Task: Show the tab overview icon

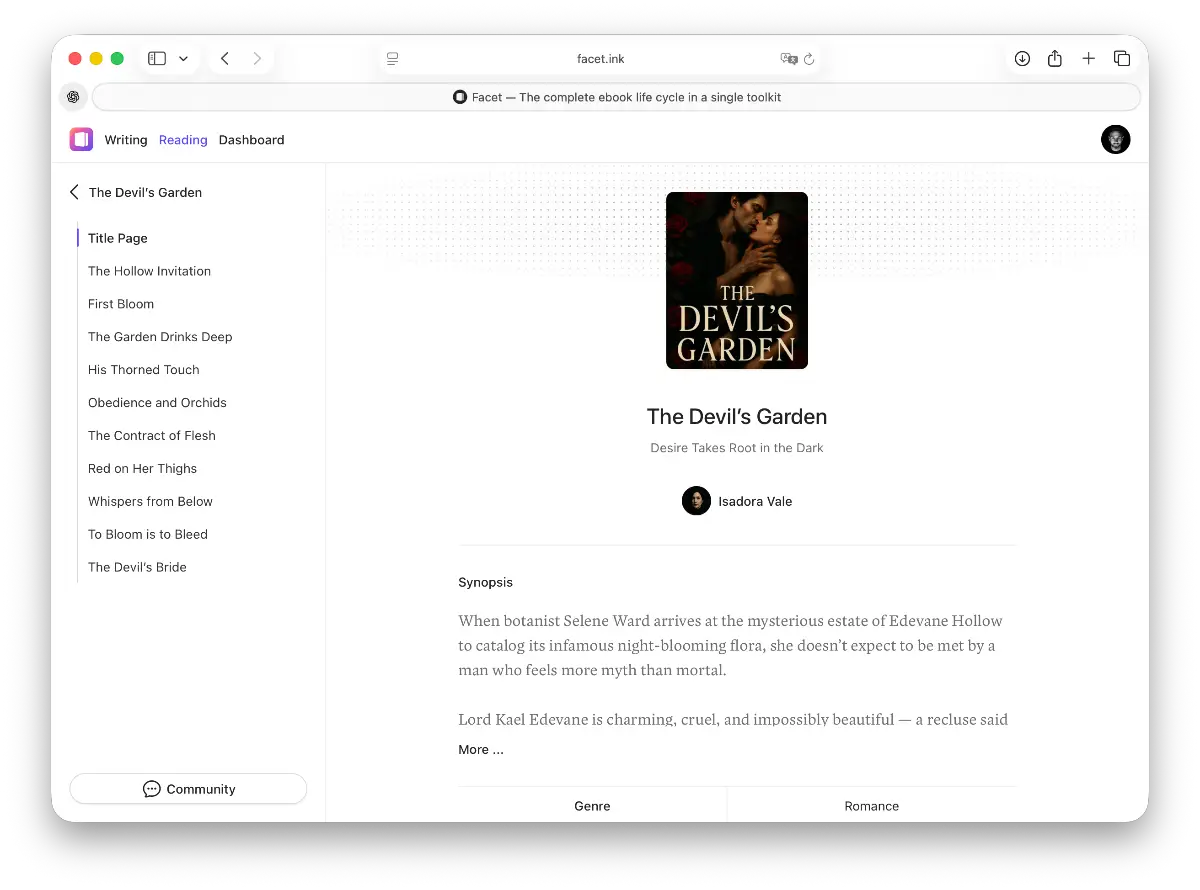Action: 1122,59
